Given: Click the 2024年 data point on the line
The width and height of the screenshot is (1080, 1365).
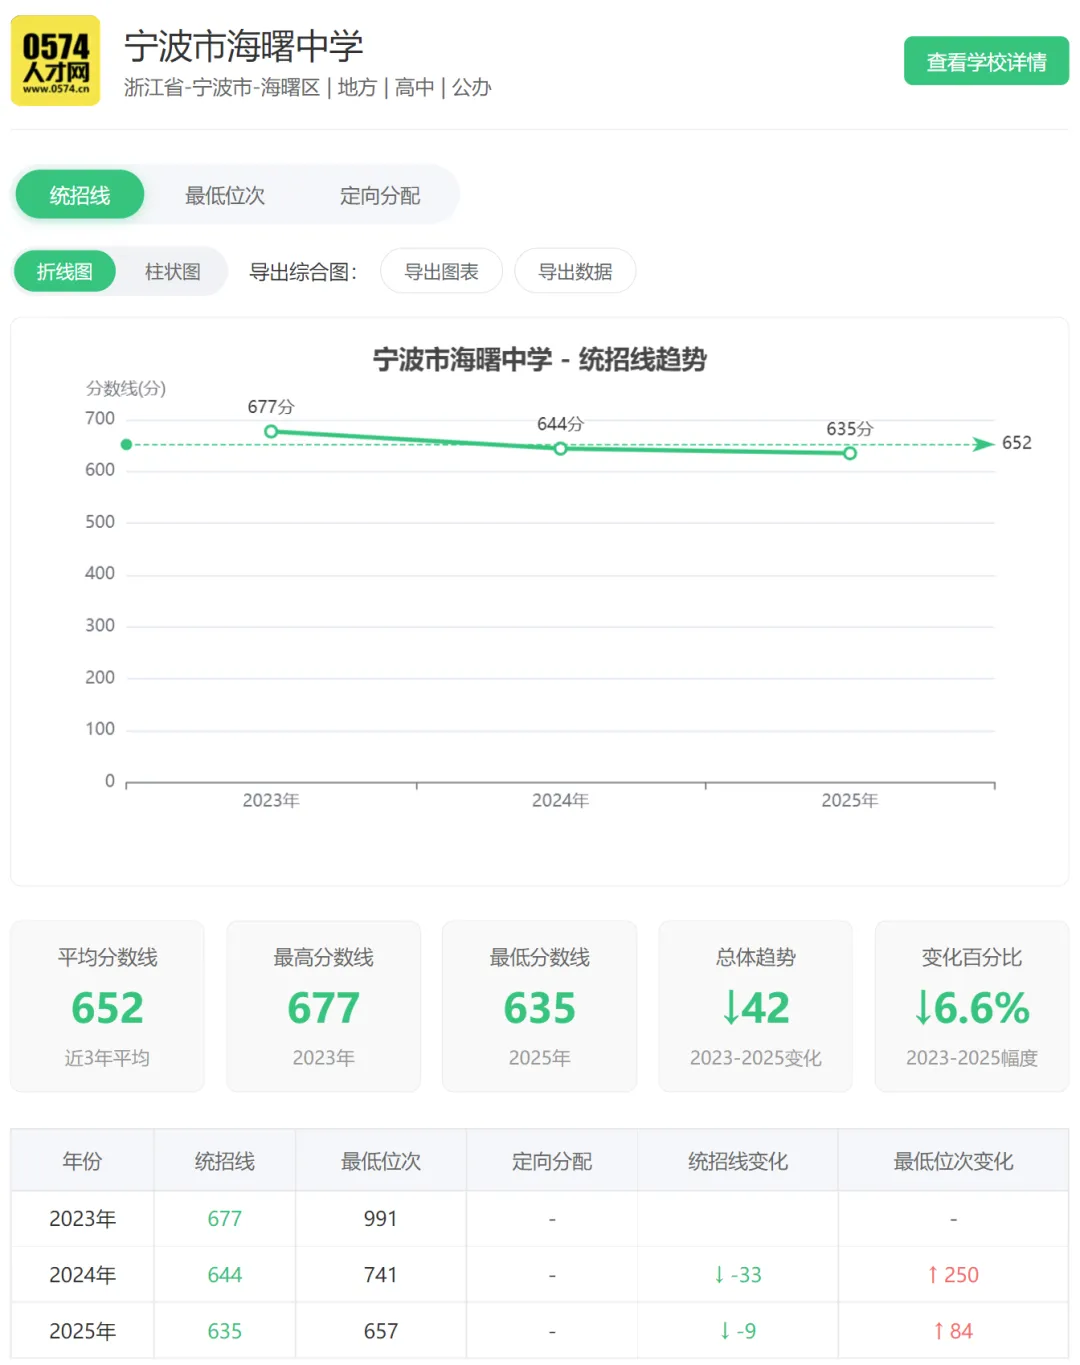Looking at the screenshot, I should [x=560, y=449].
